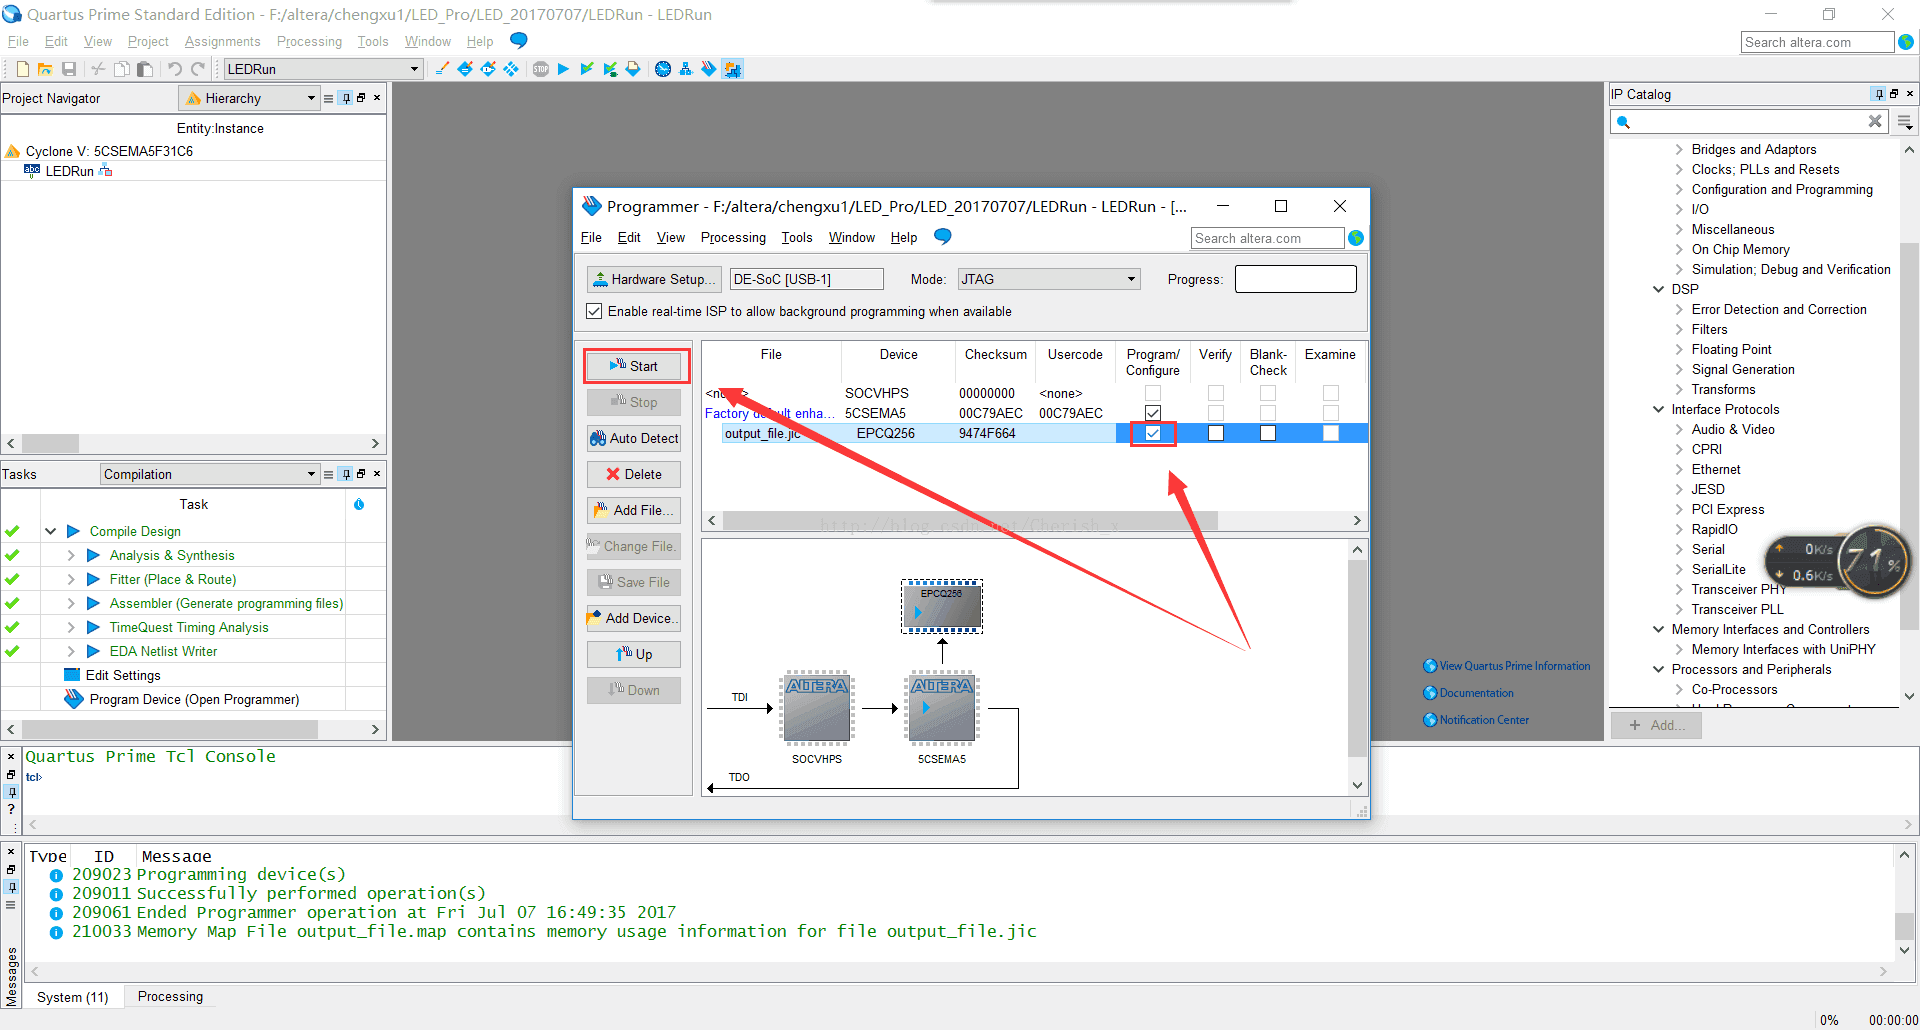Open the Compilation Report toolbar icon
The image size is (1920, 1030).
pos(633,69)
